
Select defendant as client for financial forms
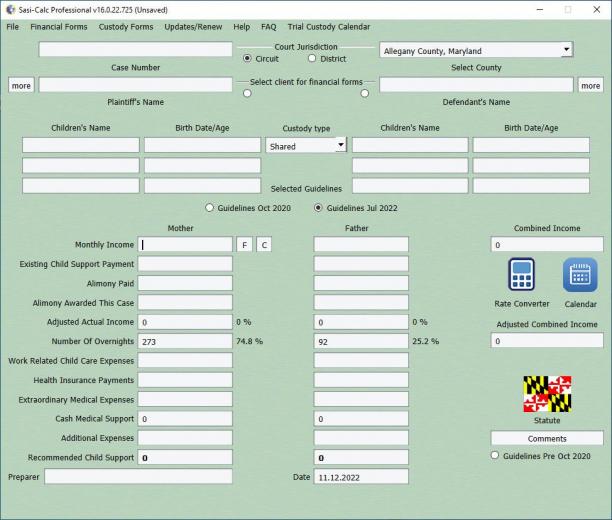pyautogui.click(x=365, y=93)
